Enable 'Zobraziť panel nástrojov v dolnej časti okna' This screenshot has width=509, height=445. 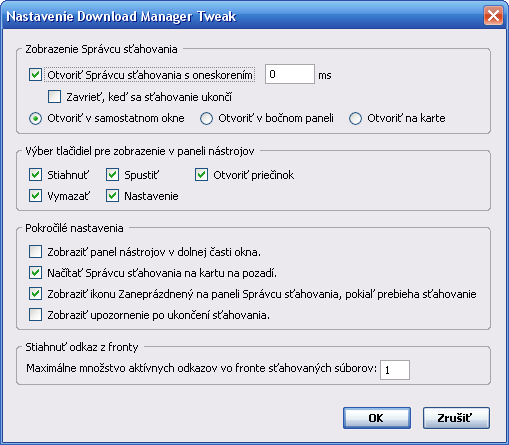(x=35, y=252)
